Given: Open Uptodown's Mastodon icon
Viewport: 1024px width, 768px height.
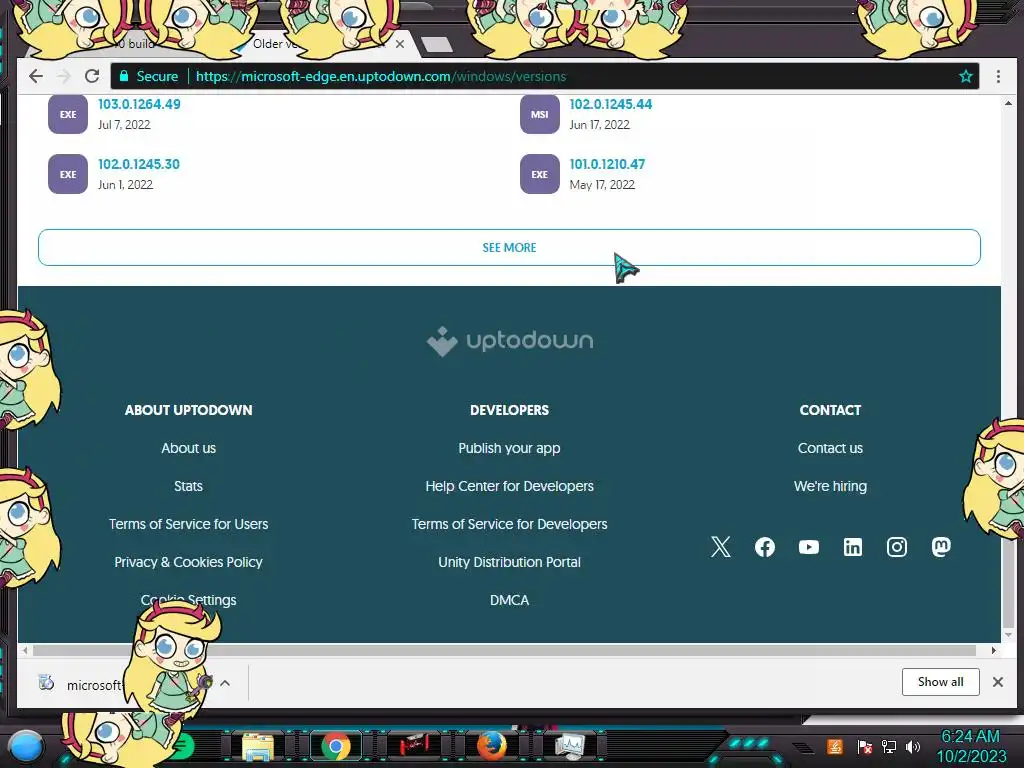Looking at the screenshot, I should pyautogui.click(x=940, y=547).
